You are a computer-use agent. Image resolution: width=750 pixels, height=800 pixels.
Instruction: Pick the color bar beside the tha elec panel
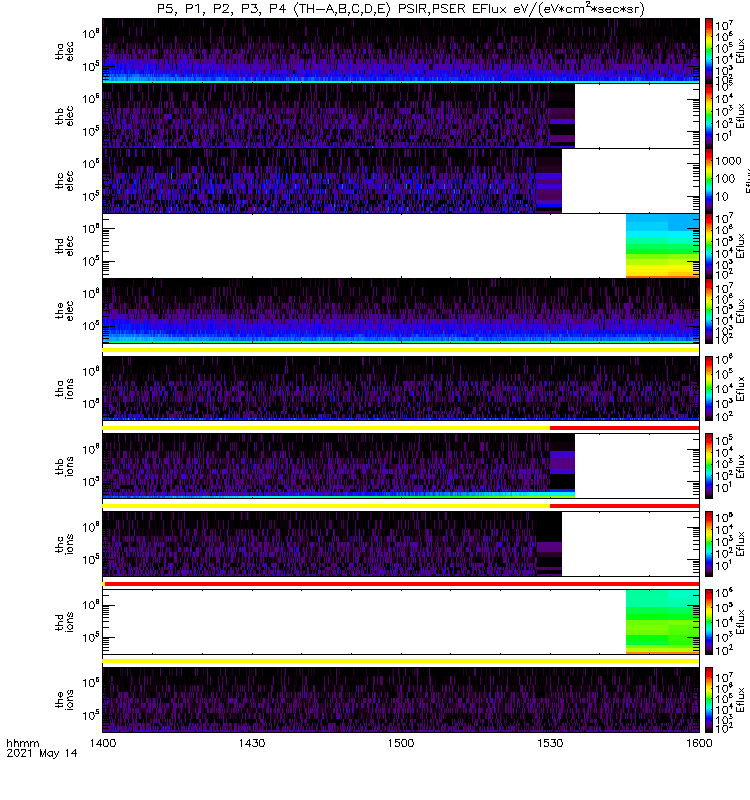(x=709, y=51)
